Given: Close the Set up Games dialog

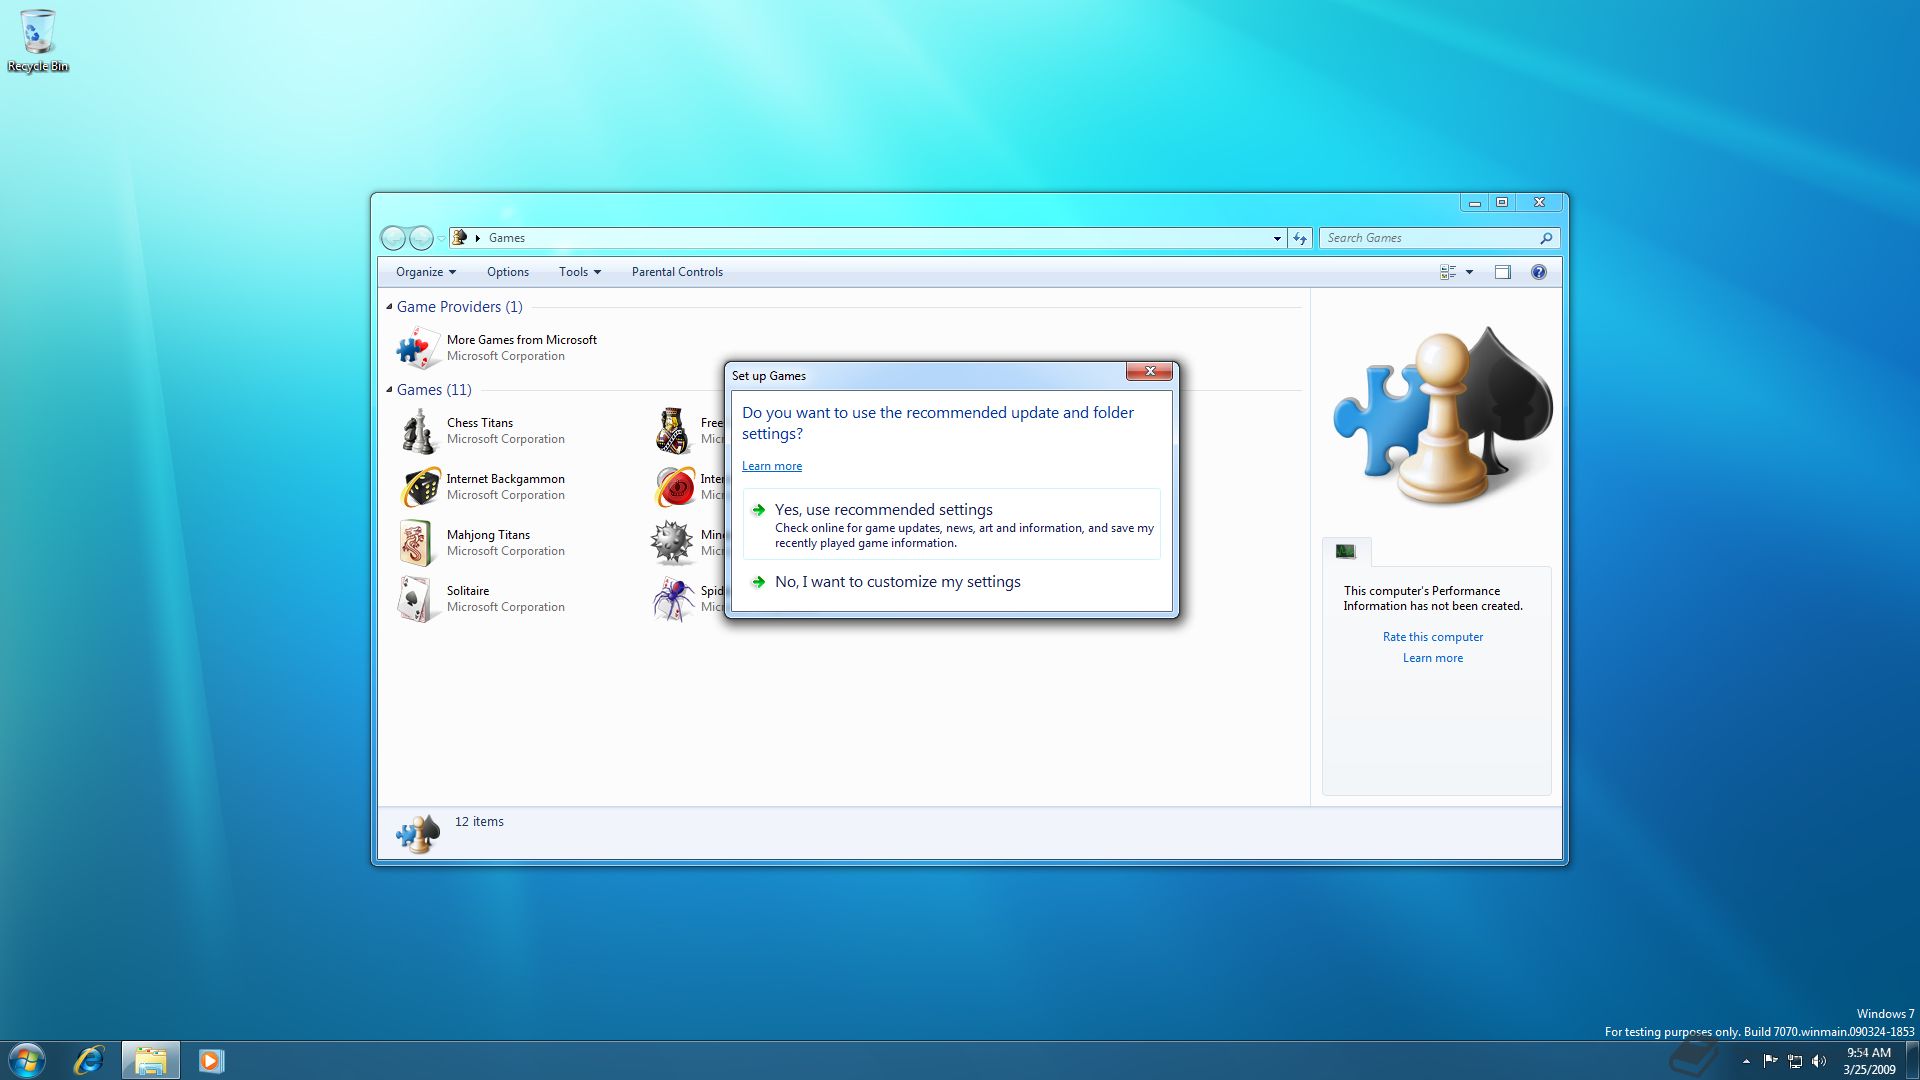Looking at the screenshot, I should tap(1150, 371).
